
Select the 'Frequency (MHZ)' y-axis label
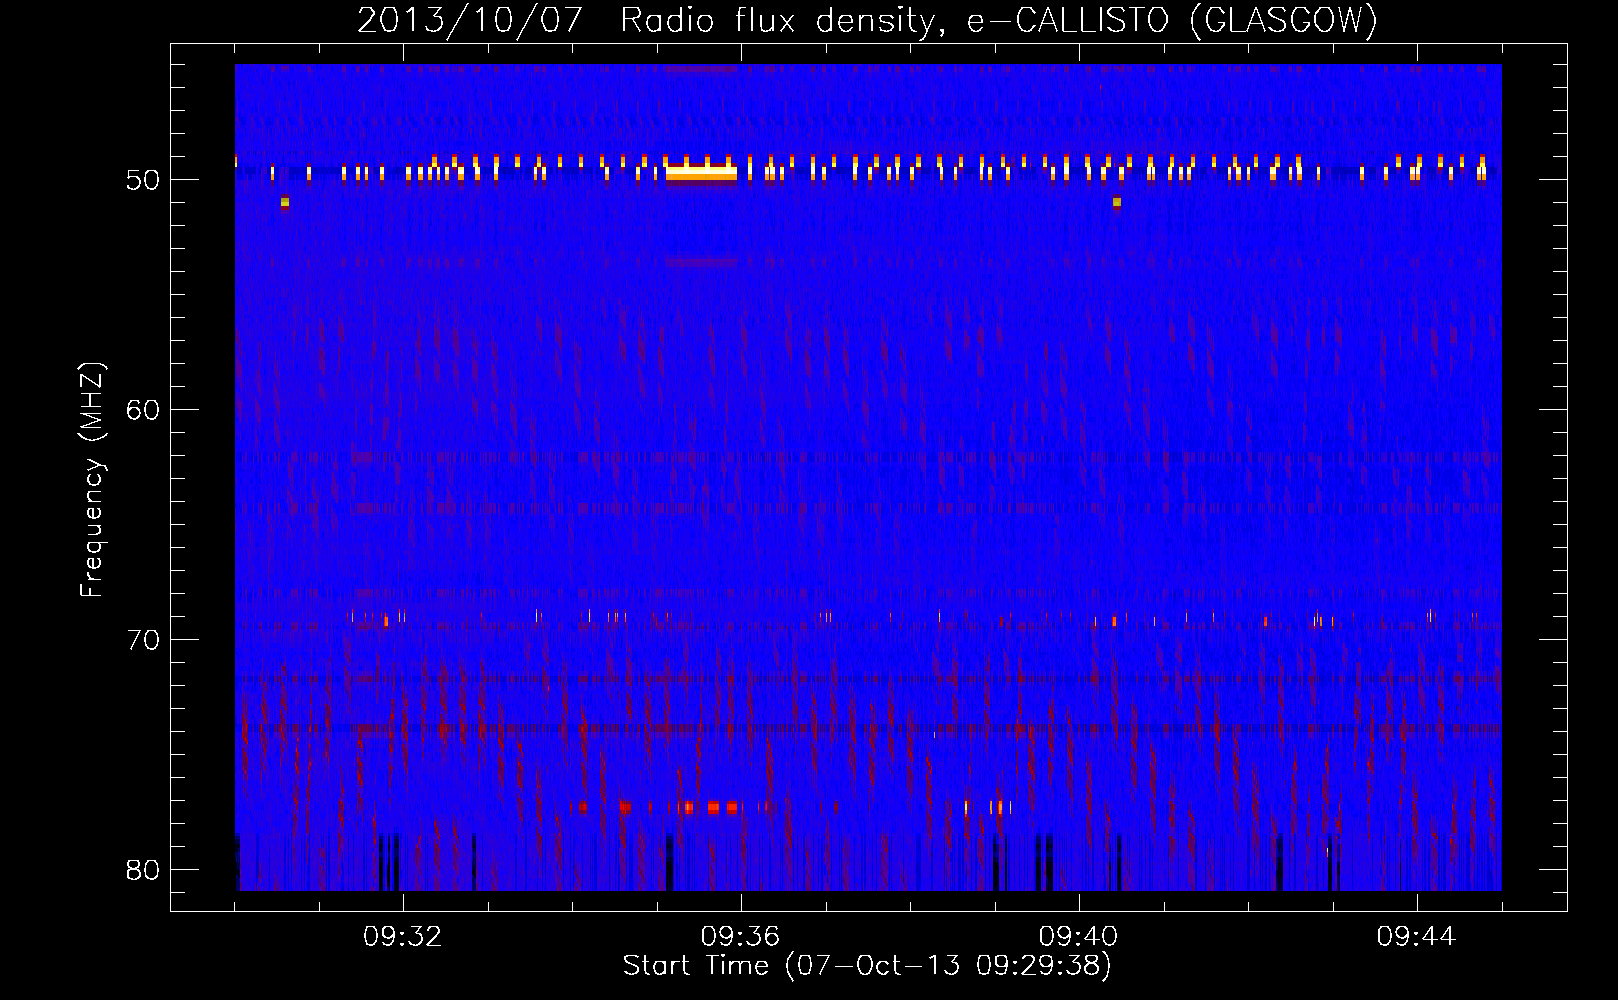(x=91, y=480)
